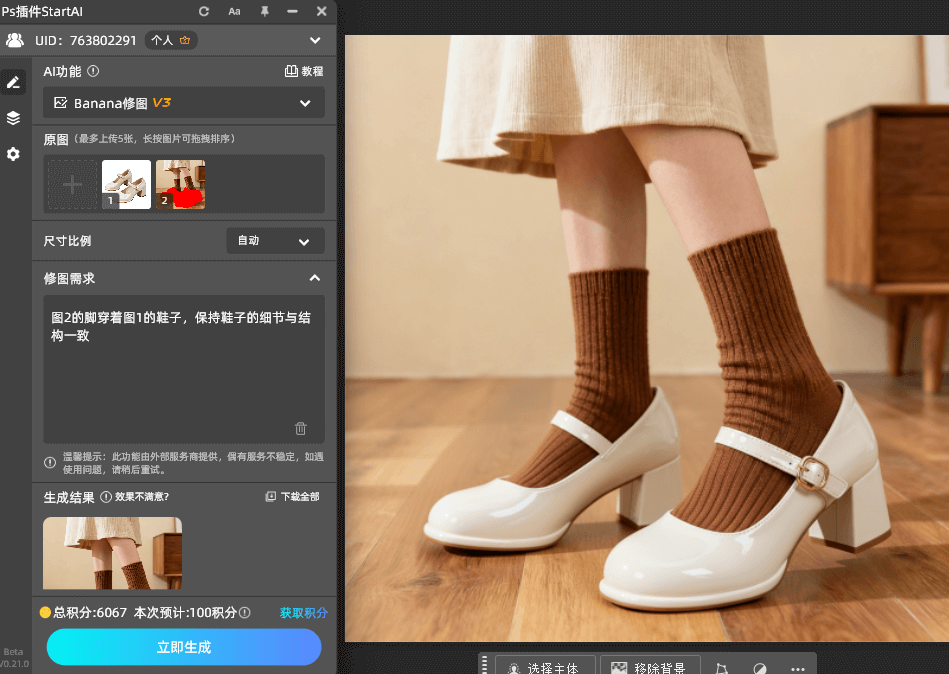949x674 pixels.
Task: Select the generated result thumbnail under 生成结果
Action: click(x=111, y=552)
